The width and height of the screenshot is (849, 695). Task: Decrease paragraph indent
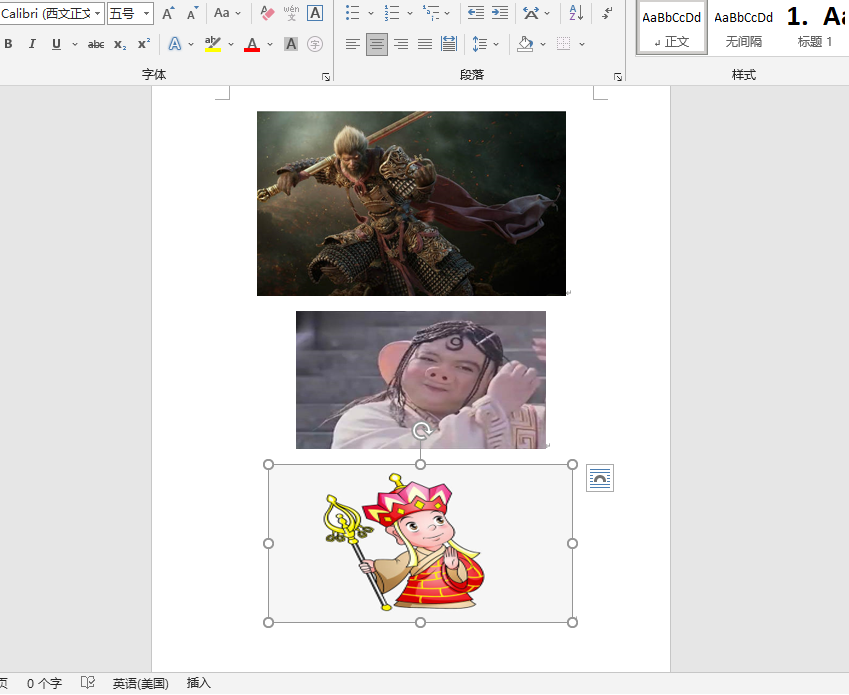[475, 13]
